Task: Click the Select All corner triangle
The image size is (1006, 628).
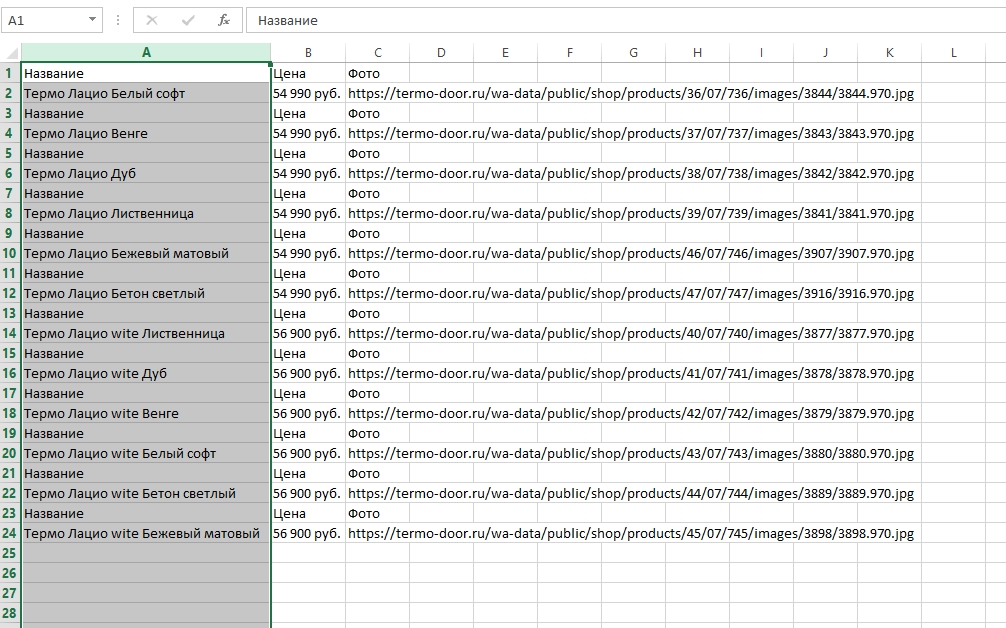Action: [11, 53]
